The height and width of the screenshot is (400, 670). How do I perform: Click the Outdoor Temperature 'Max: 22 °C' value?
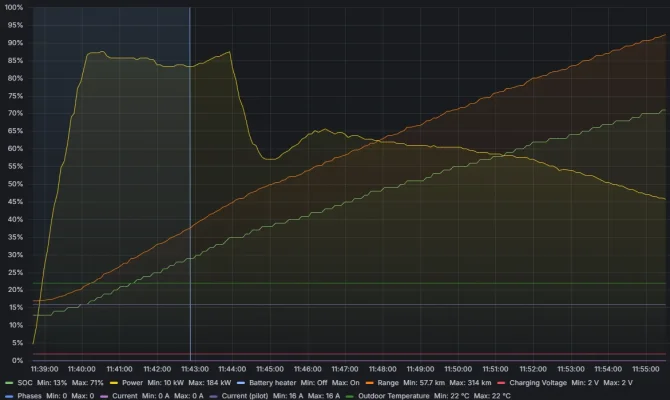[492, 396]
